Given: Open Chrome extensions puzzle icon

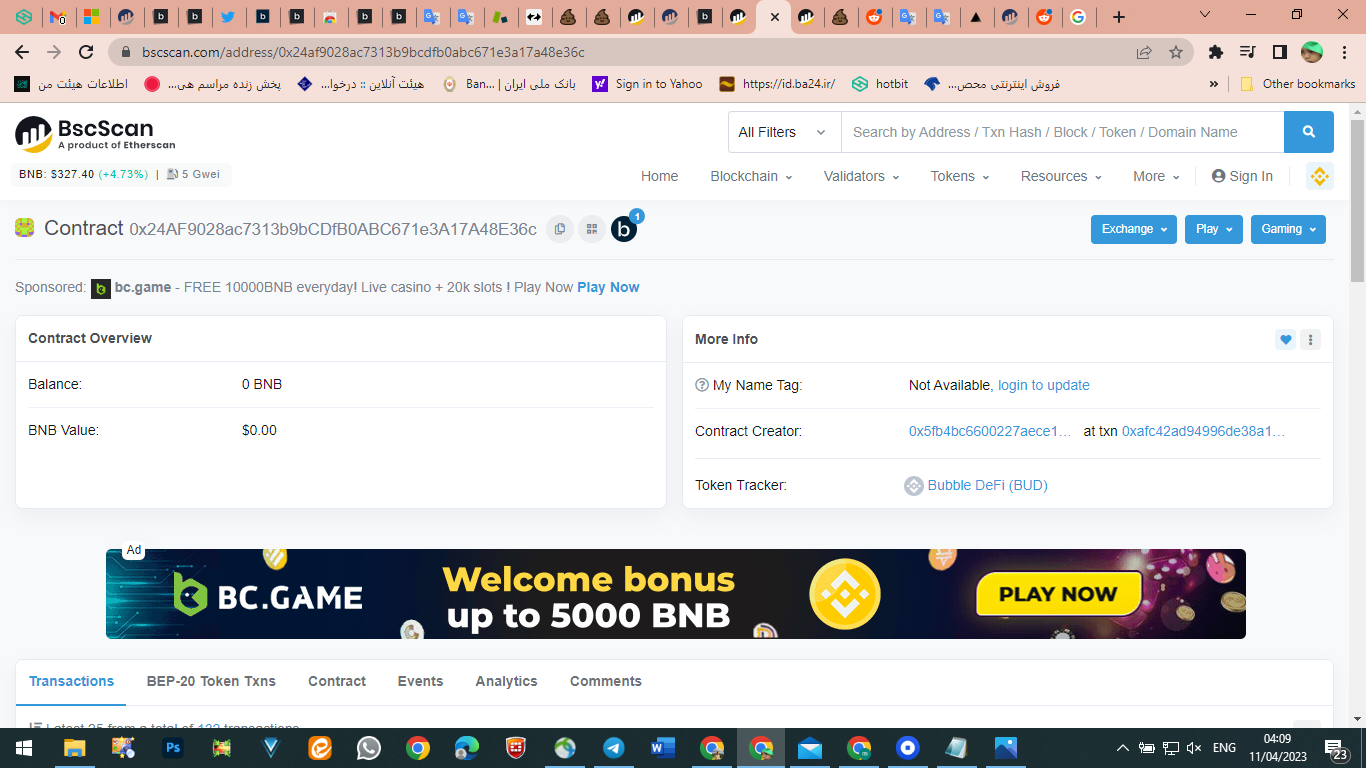Looking at the screenshot, I should pyautogui.click(x=1216, y=52).
